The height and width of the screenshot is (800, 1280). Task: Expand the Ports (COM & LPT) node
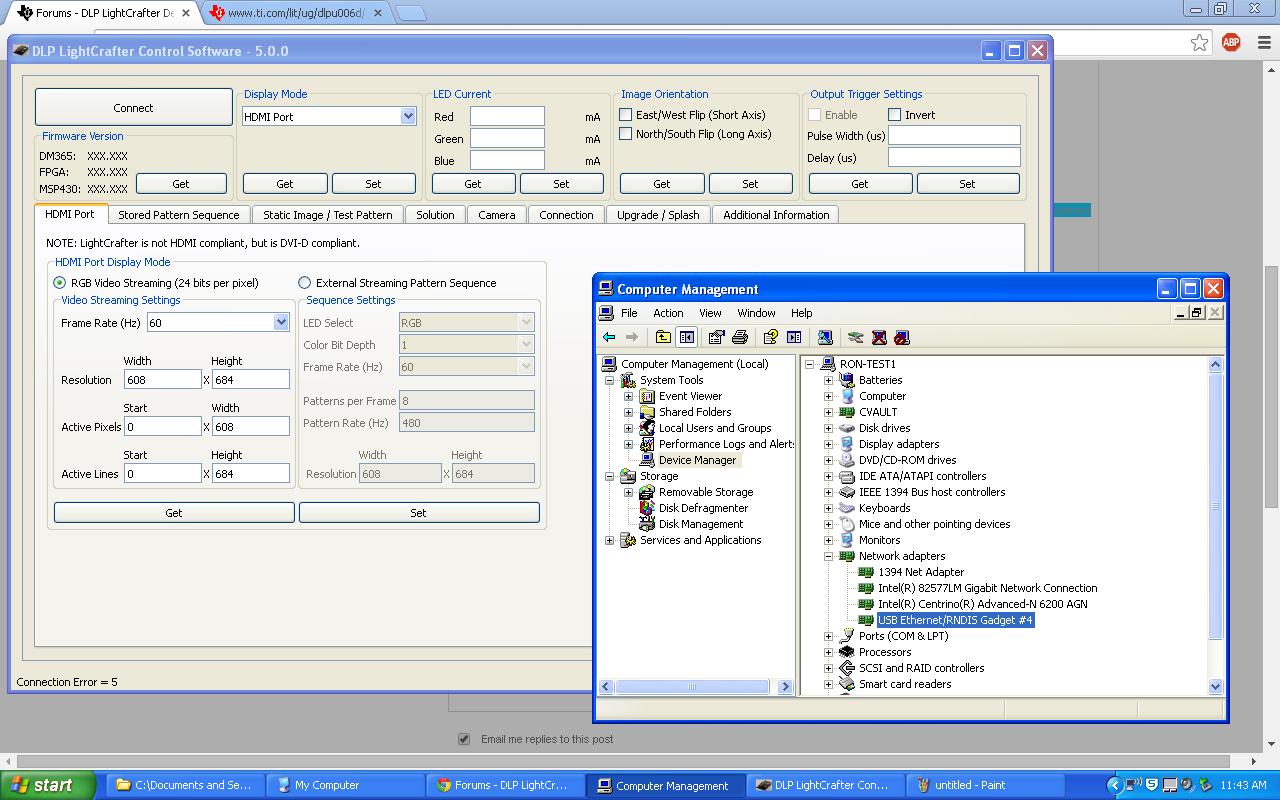[x=828, y=636]
